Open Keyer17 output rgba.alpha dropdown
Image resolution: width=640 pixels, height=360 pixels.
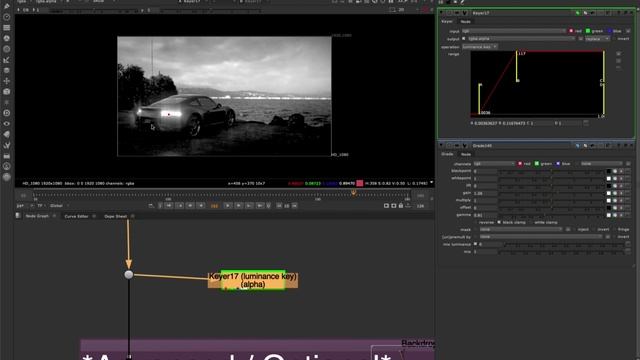point(522,39)
